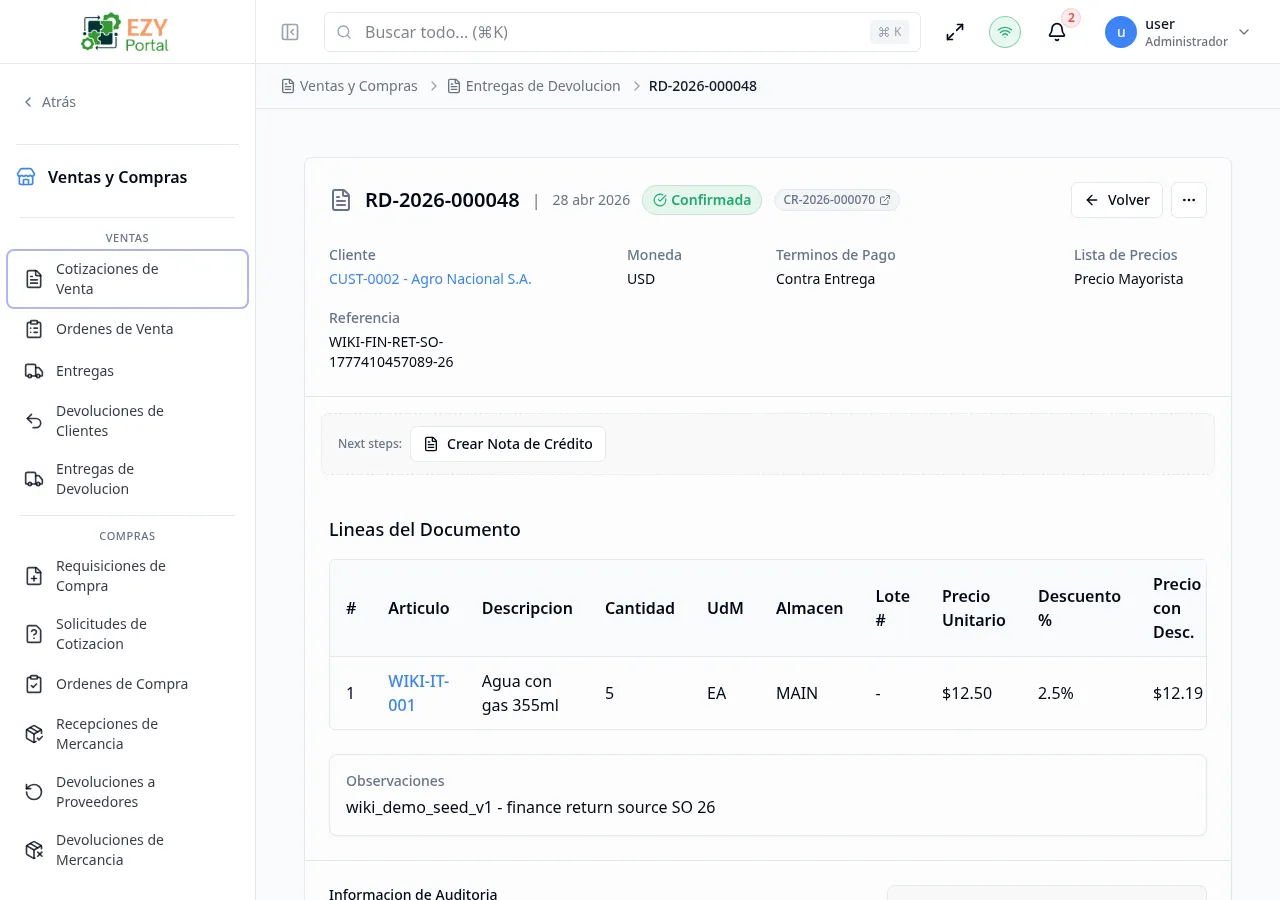
Task: Click the 2.5% discount cell
Action: click(1056, 693)
